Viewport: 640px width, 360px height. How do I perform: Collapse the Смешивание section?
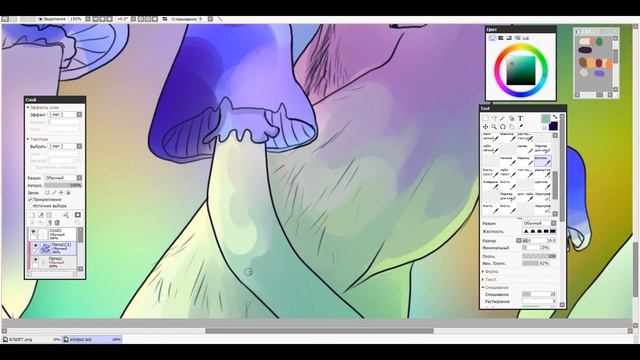point(483,287)
